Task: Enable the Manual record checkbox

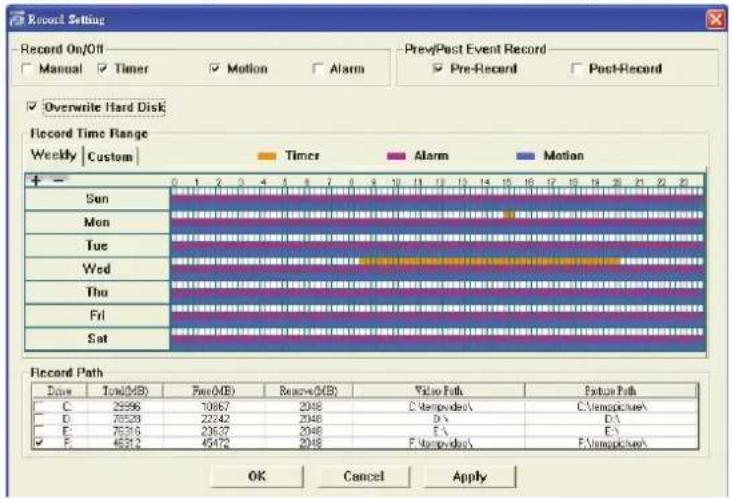Action: tap(28, 69)
